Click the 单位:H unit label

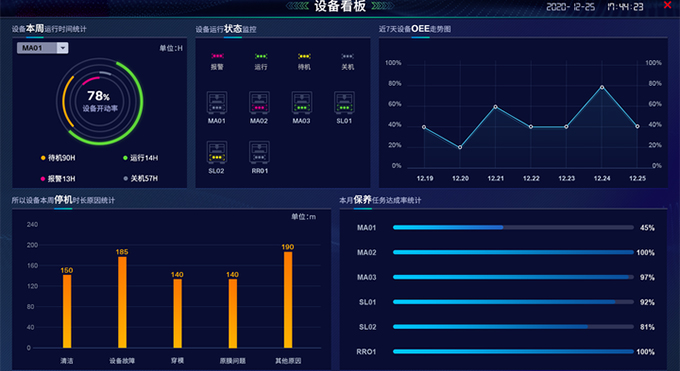[171, 48]
